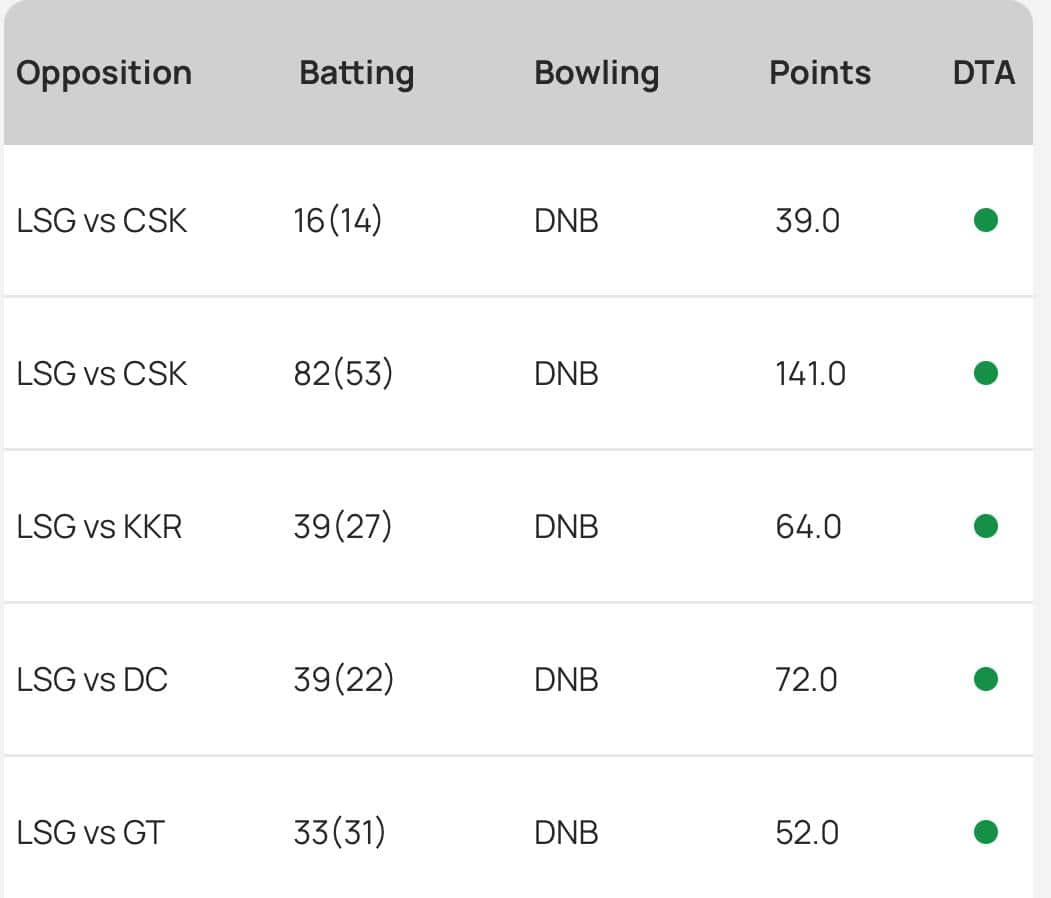This screenshot has height=898, width=1051.
Task: Open the LSG vs GT match row
Action: point(90,833)
